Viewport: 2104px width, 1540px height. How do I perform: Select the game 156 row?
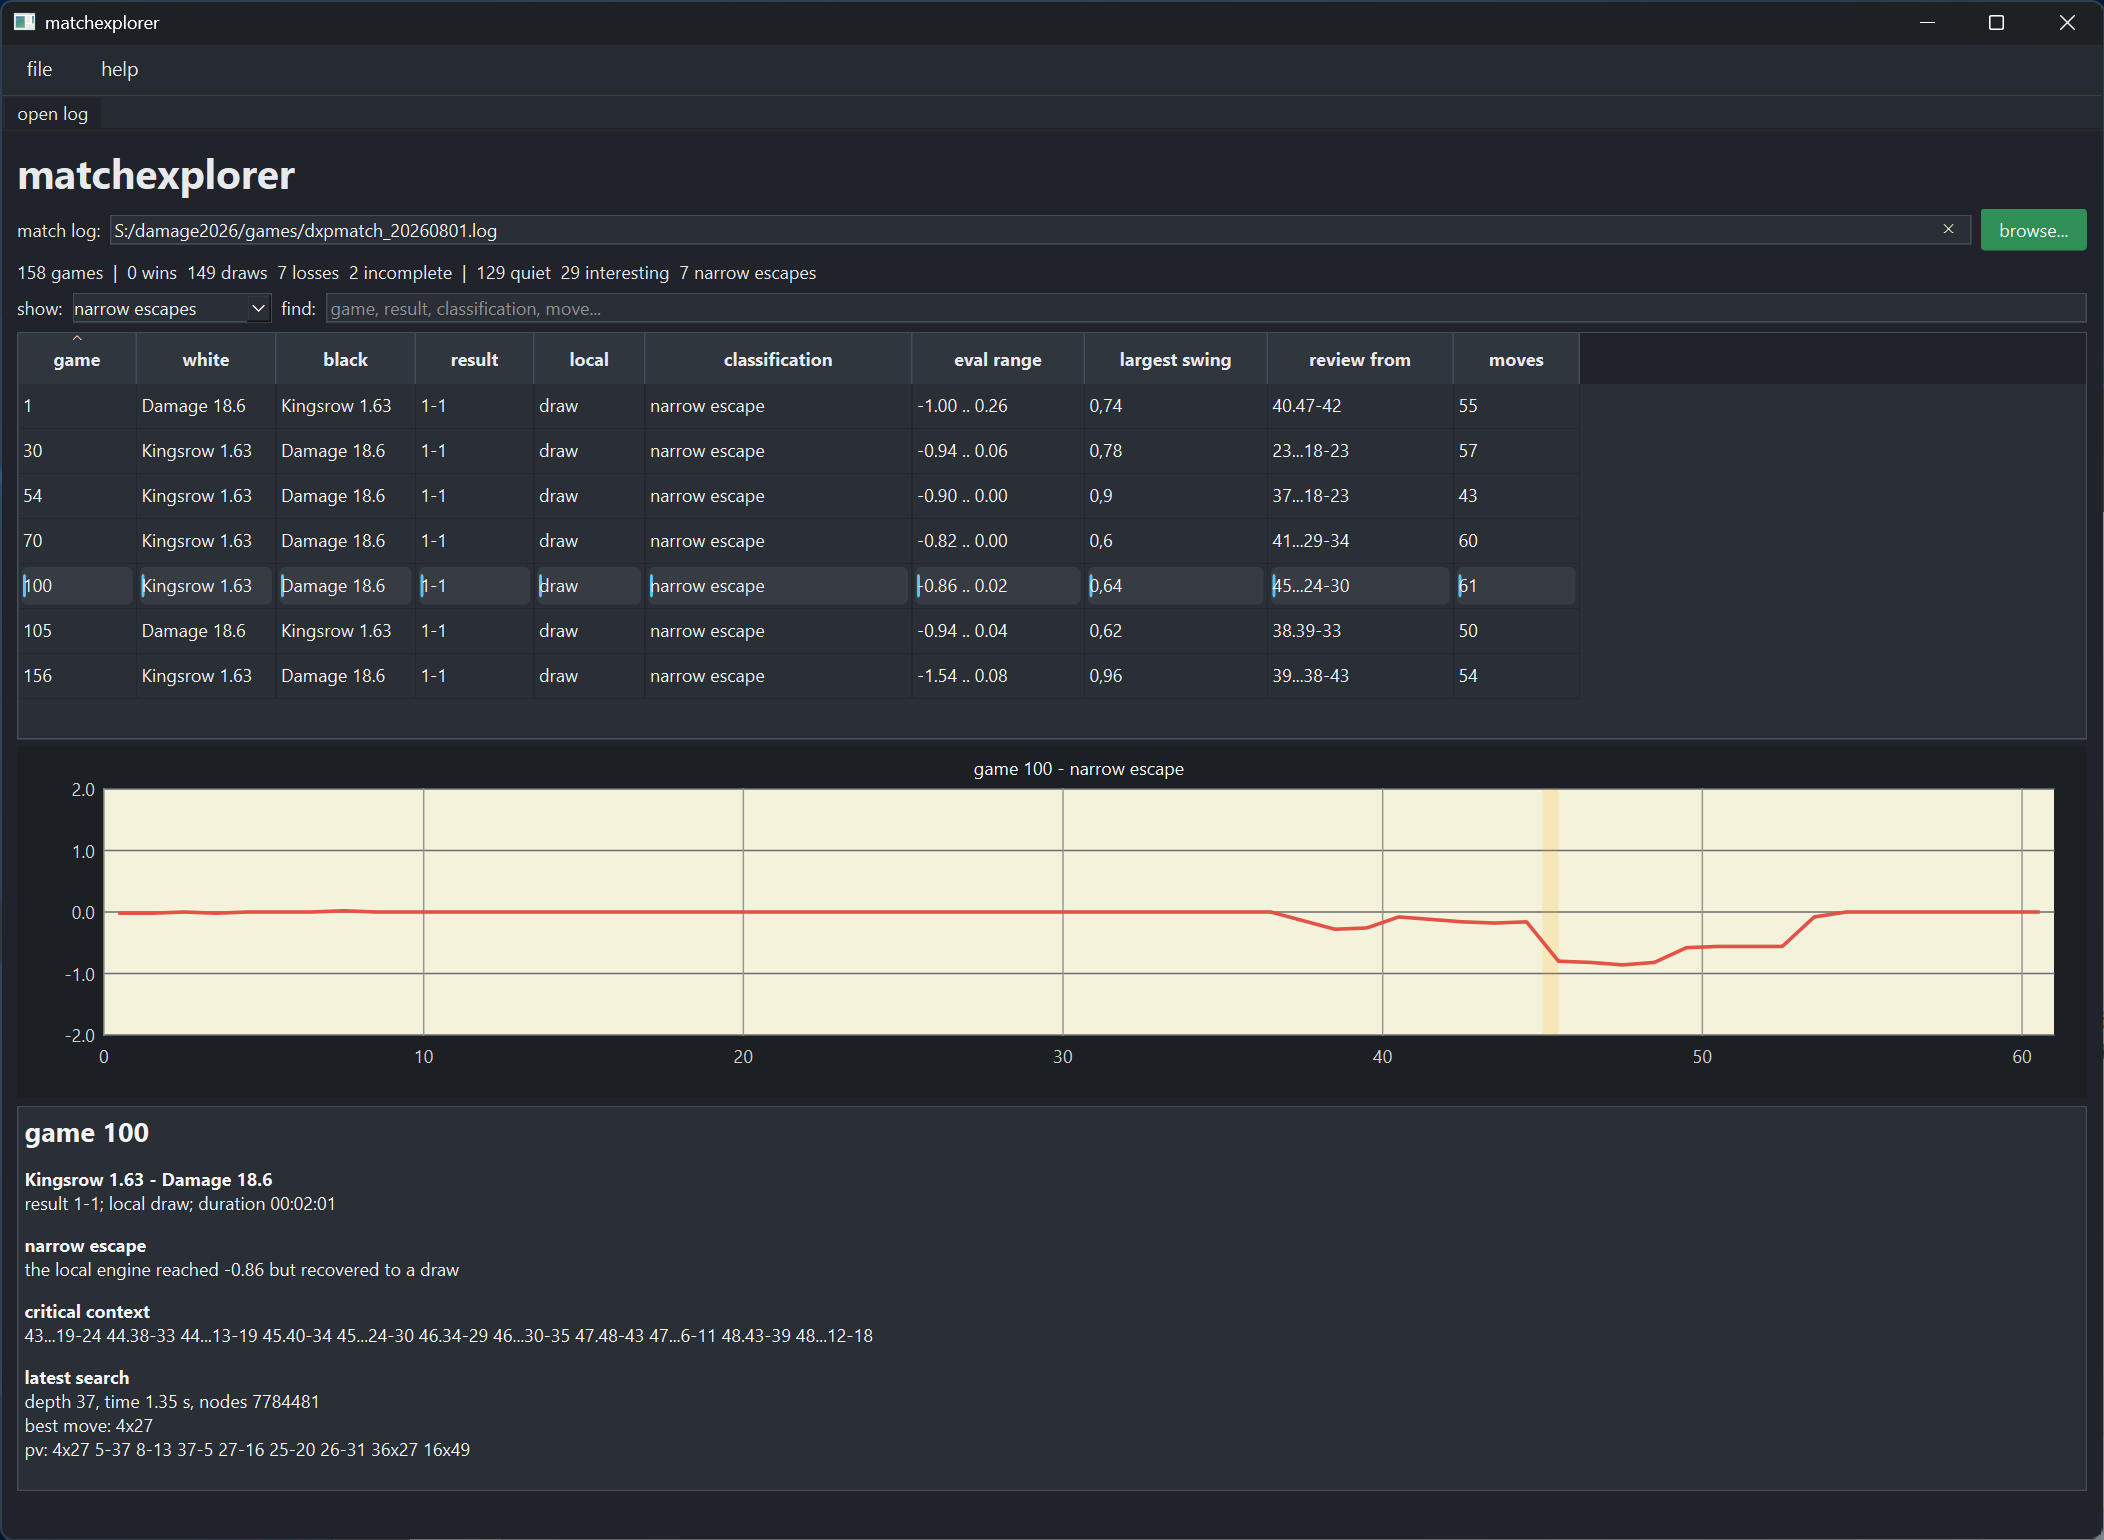(798, 676)
